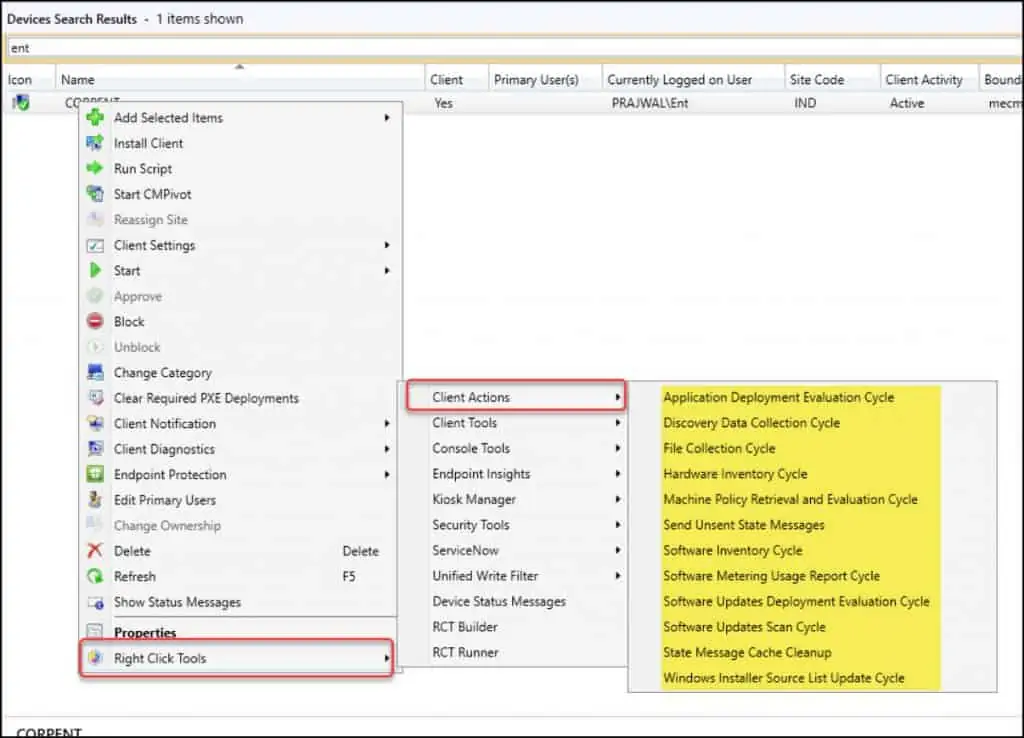The image size is (1024, 738).
Task: Click the red Block icon
Action: point(95,321)
